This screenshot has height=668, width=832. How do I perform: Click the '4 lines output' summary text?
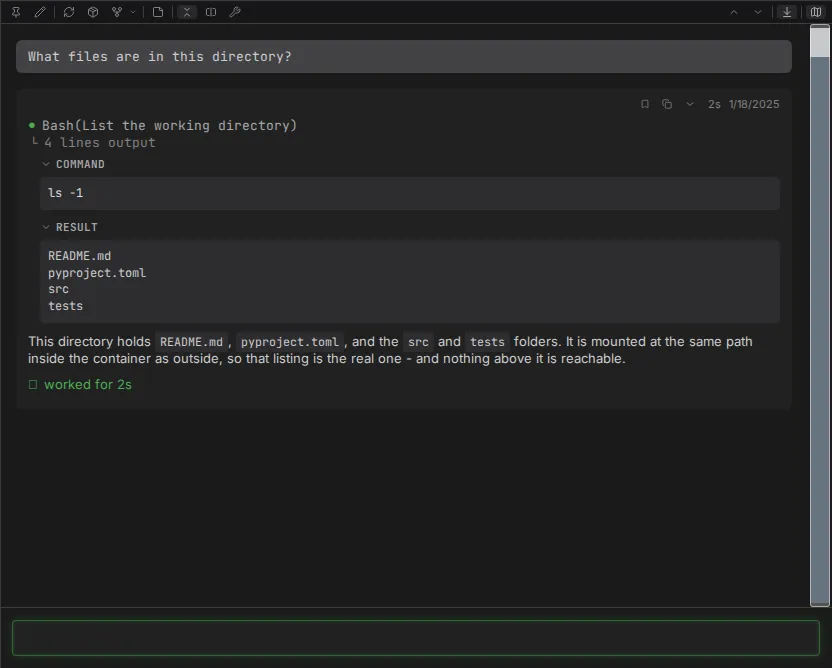point(100,143)
